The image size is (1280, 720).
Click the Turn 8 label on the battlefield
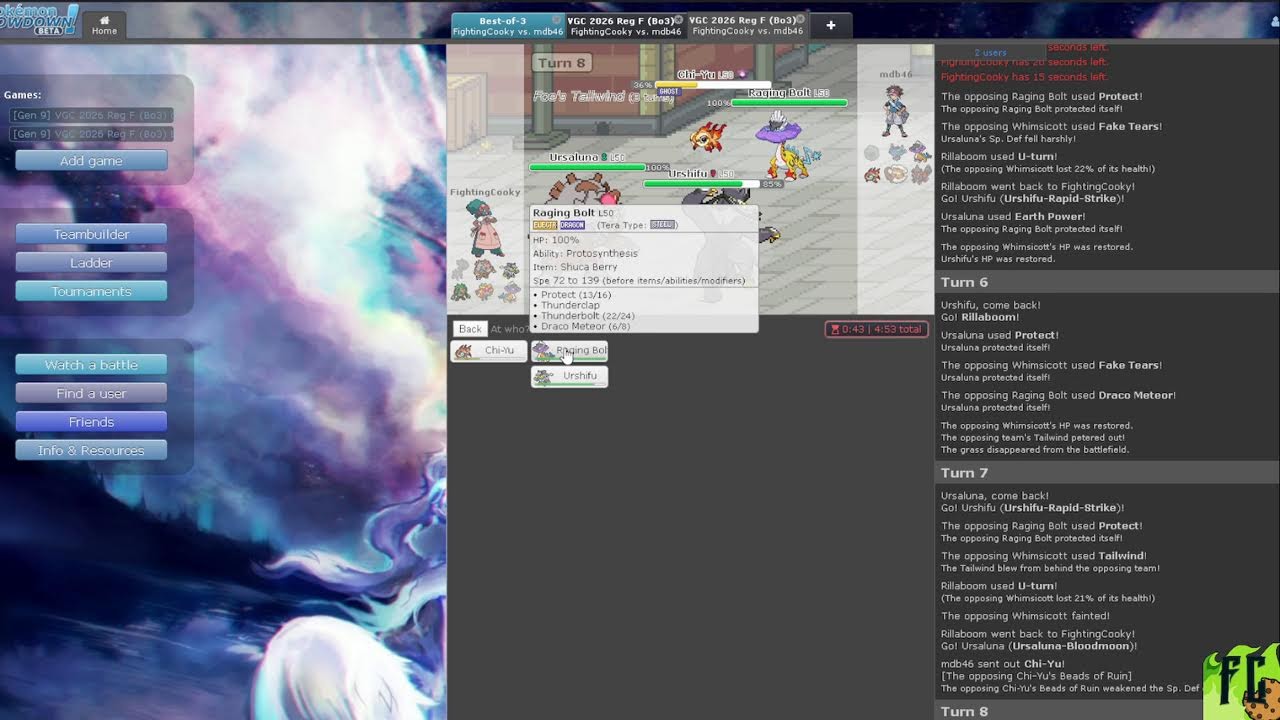(562, 62)
